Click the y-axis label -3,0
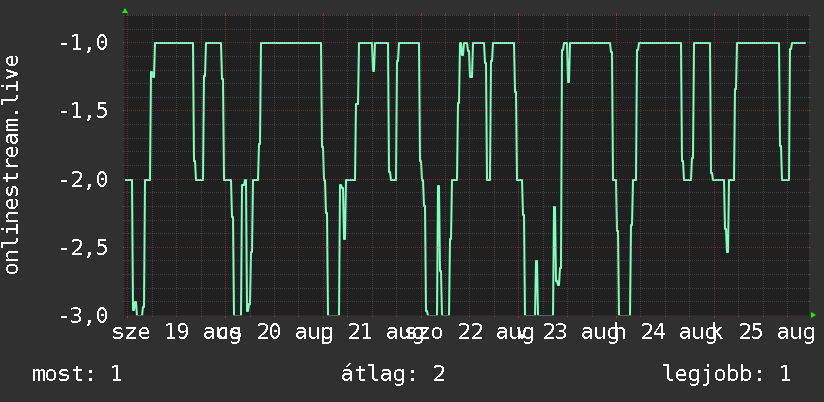Screen dimensions: 824x402 [x=83, y=316]
